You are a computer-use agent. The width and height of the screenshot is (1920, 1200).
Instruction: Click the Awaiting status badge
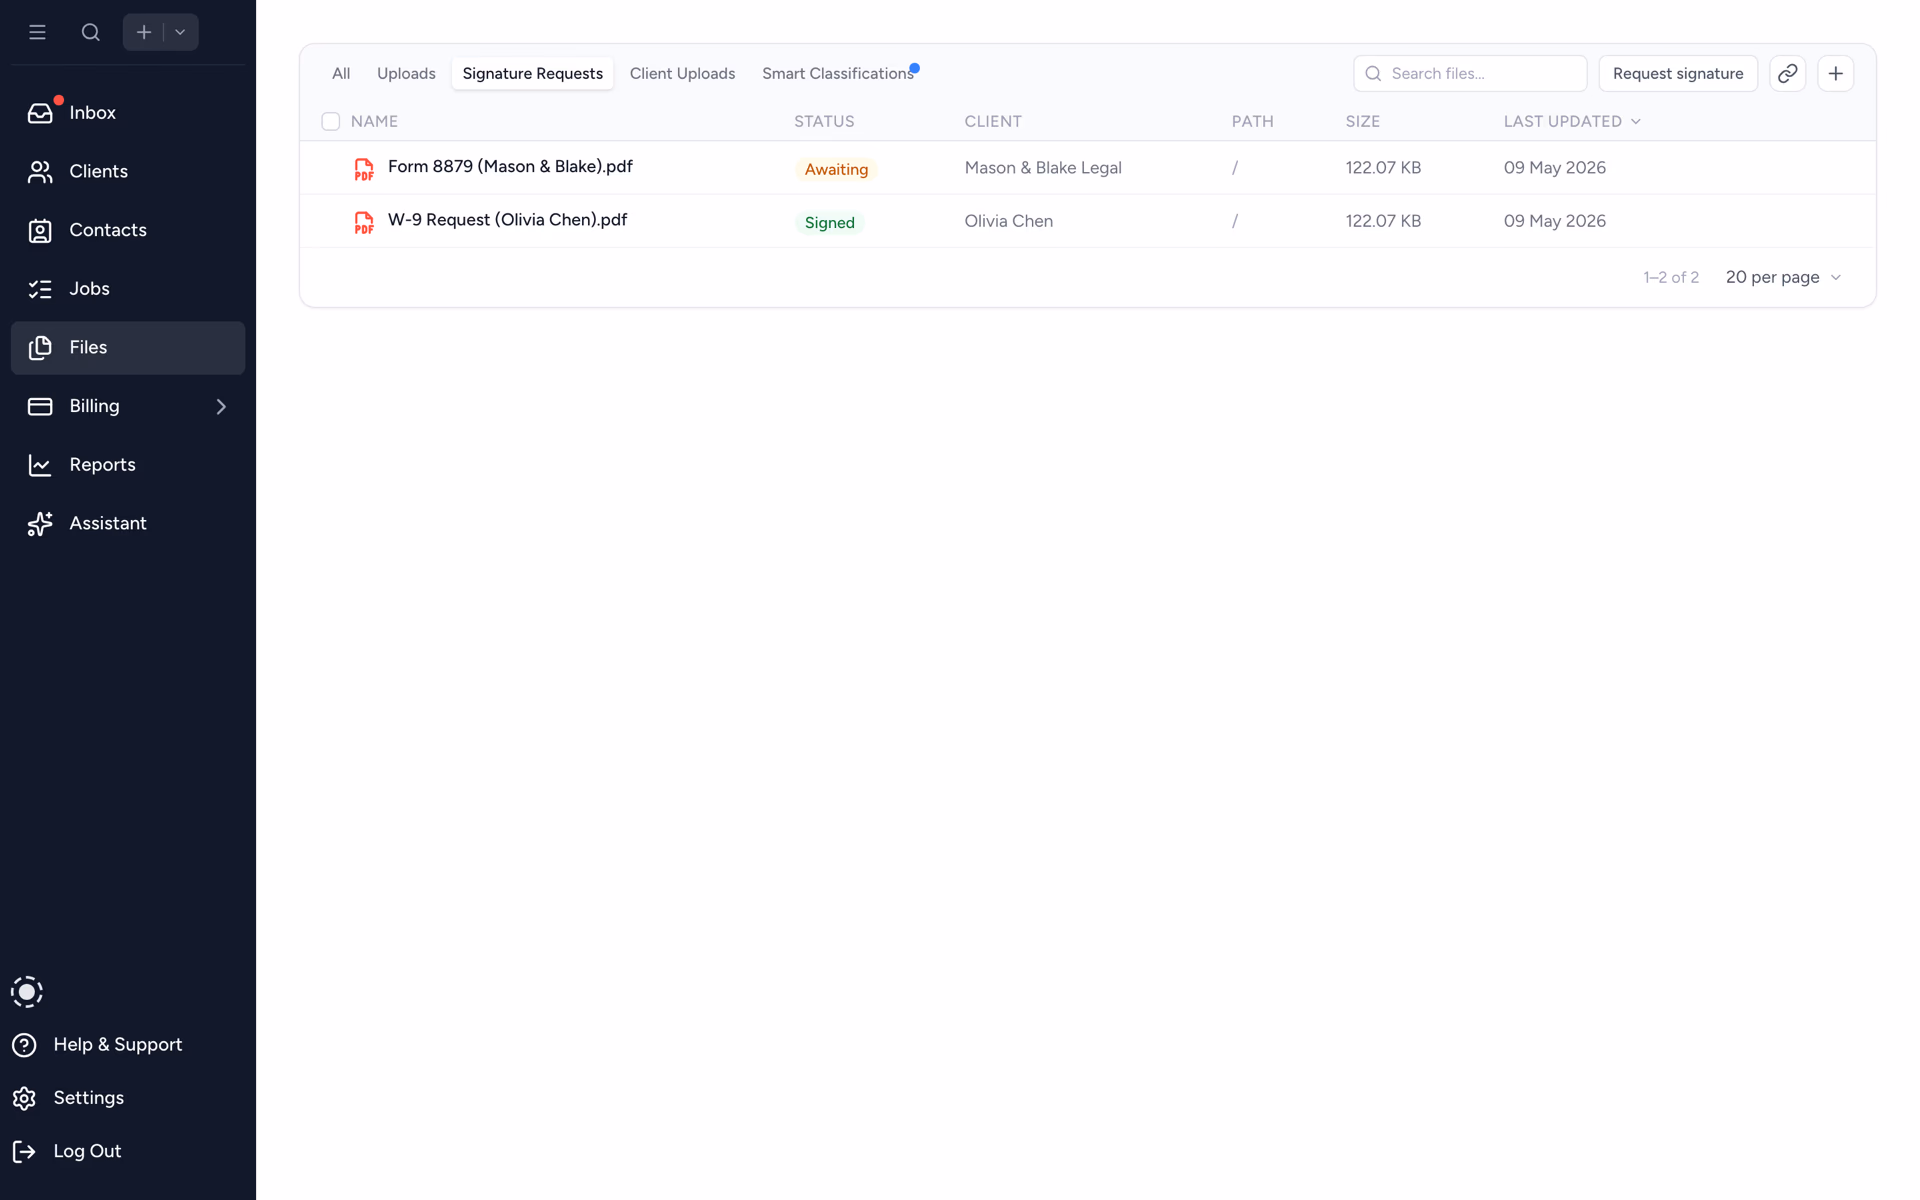coord(836,170)
